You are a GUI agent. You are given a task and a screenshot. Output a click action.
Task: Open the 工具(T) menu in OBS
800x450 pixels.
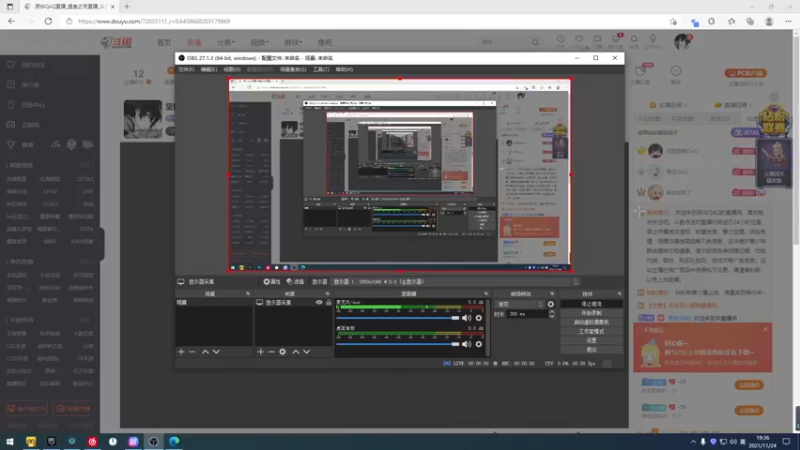click(x=321, y=69)
